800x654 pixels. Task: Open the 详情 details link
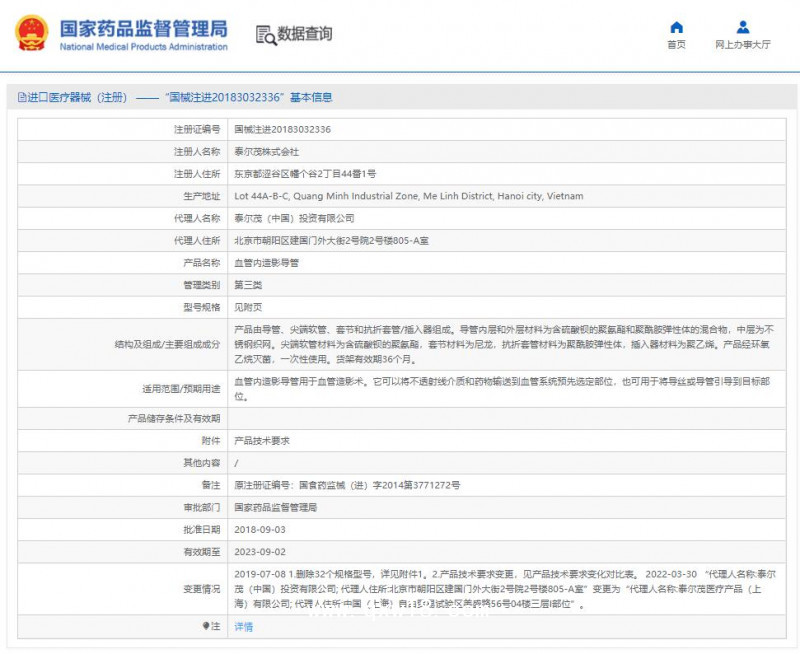[242, 626]
